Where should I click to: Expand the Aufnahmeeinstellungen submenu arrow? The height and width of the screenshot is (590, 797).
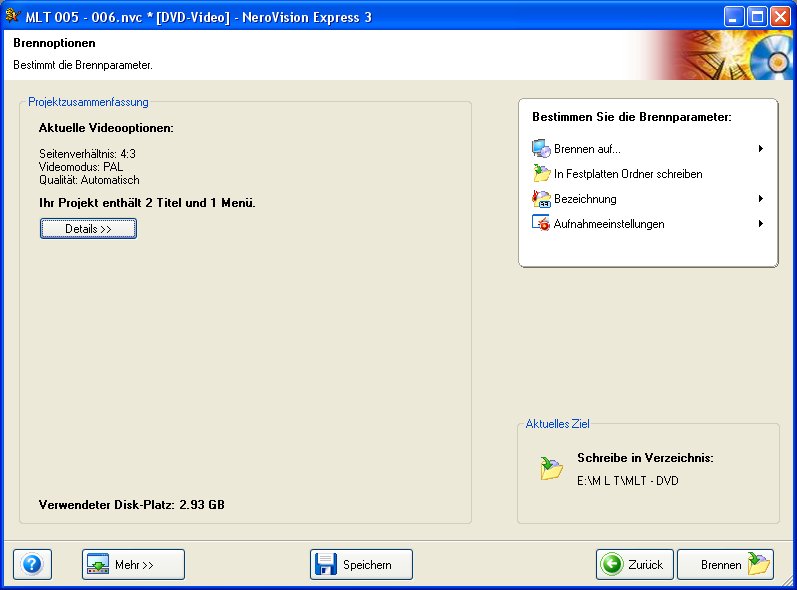click(x=761, y=224)
